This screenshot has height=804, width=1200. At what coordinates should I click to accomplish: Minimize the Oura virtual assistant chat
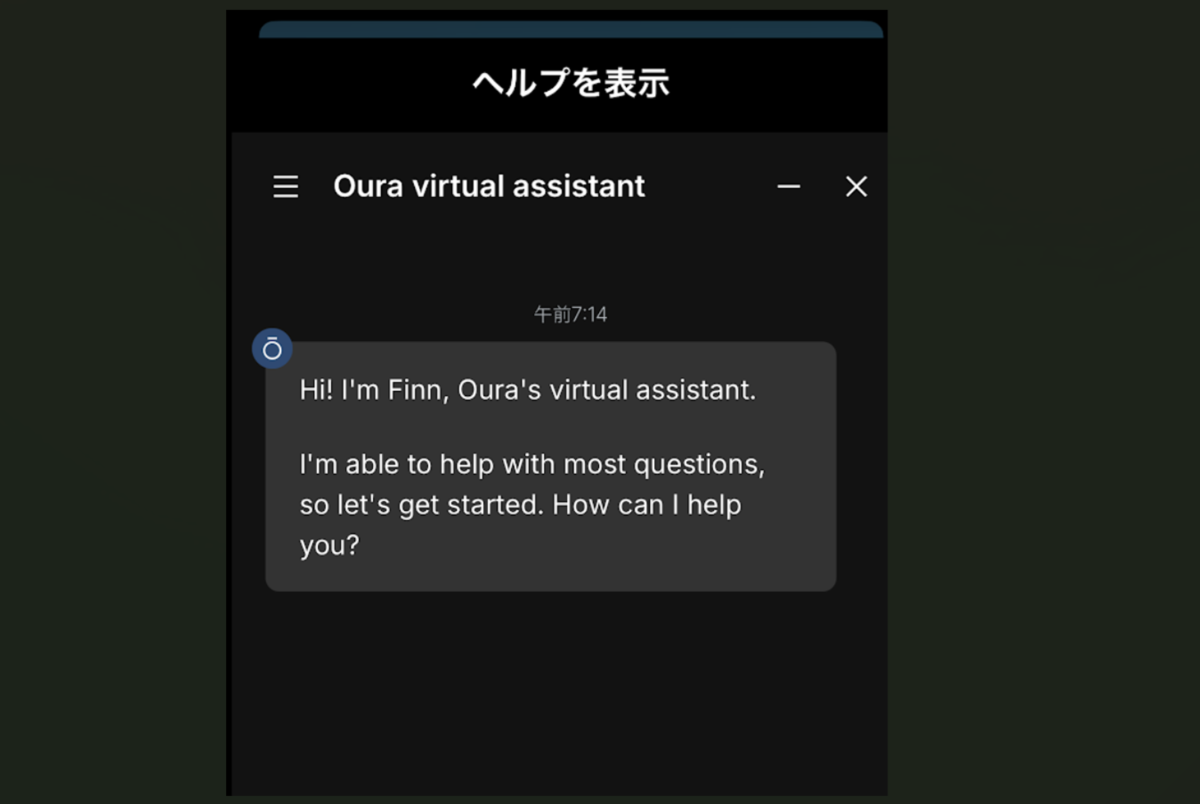coord(789,187)
